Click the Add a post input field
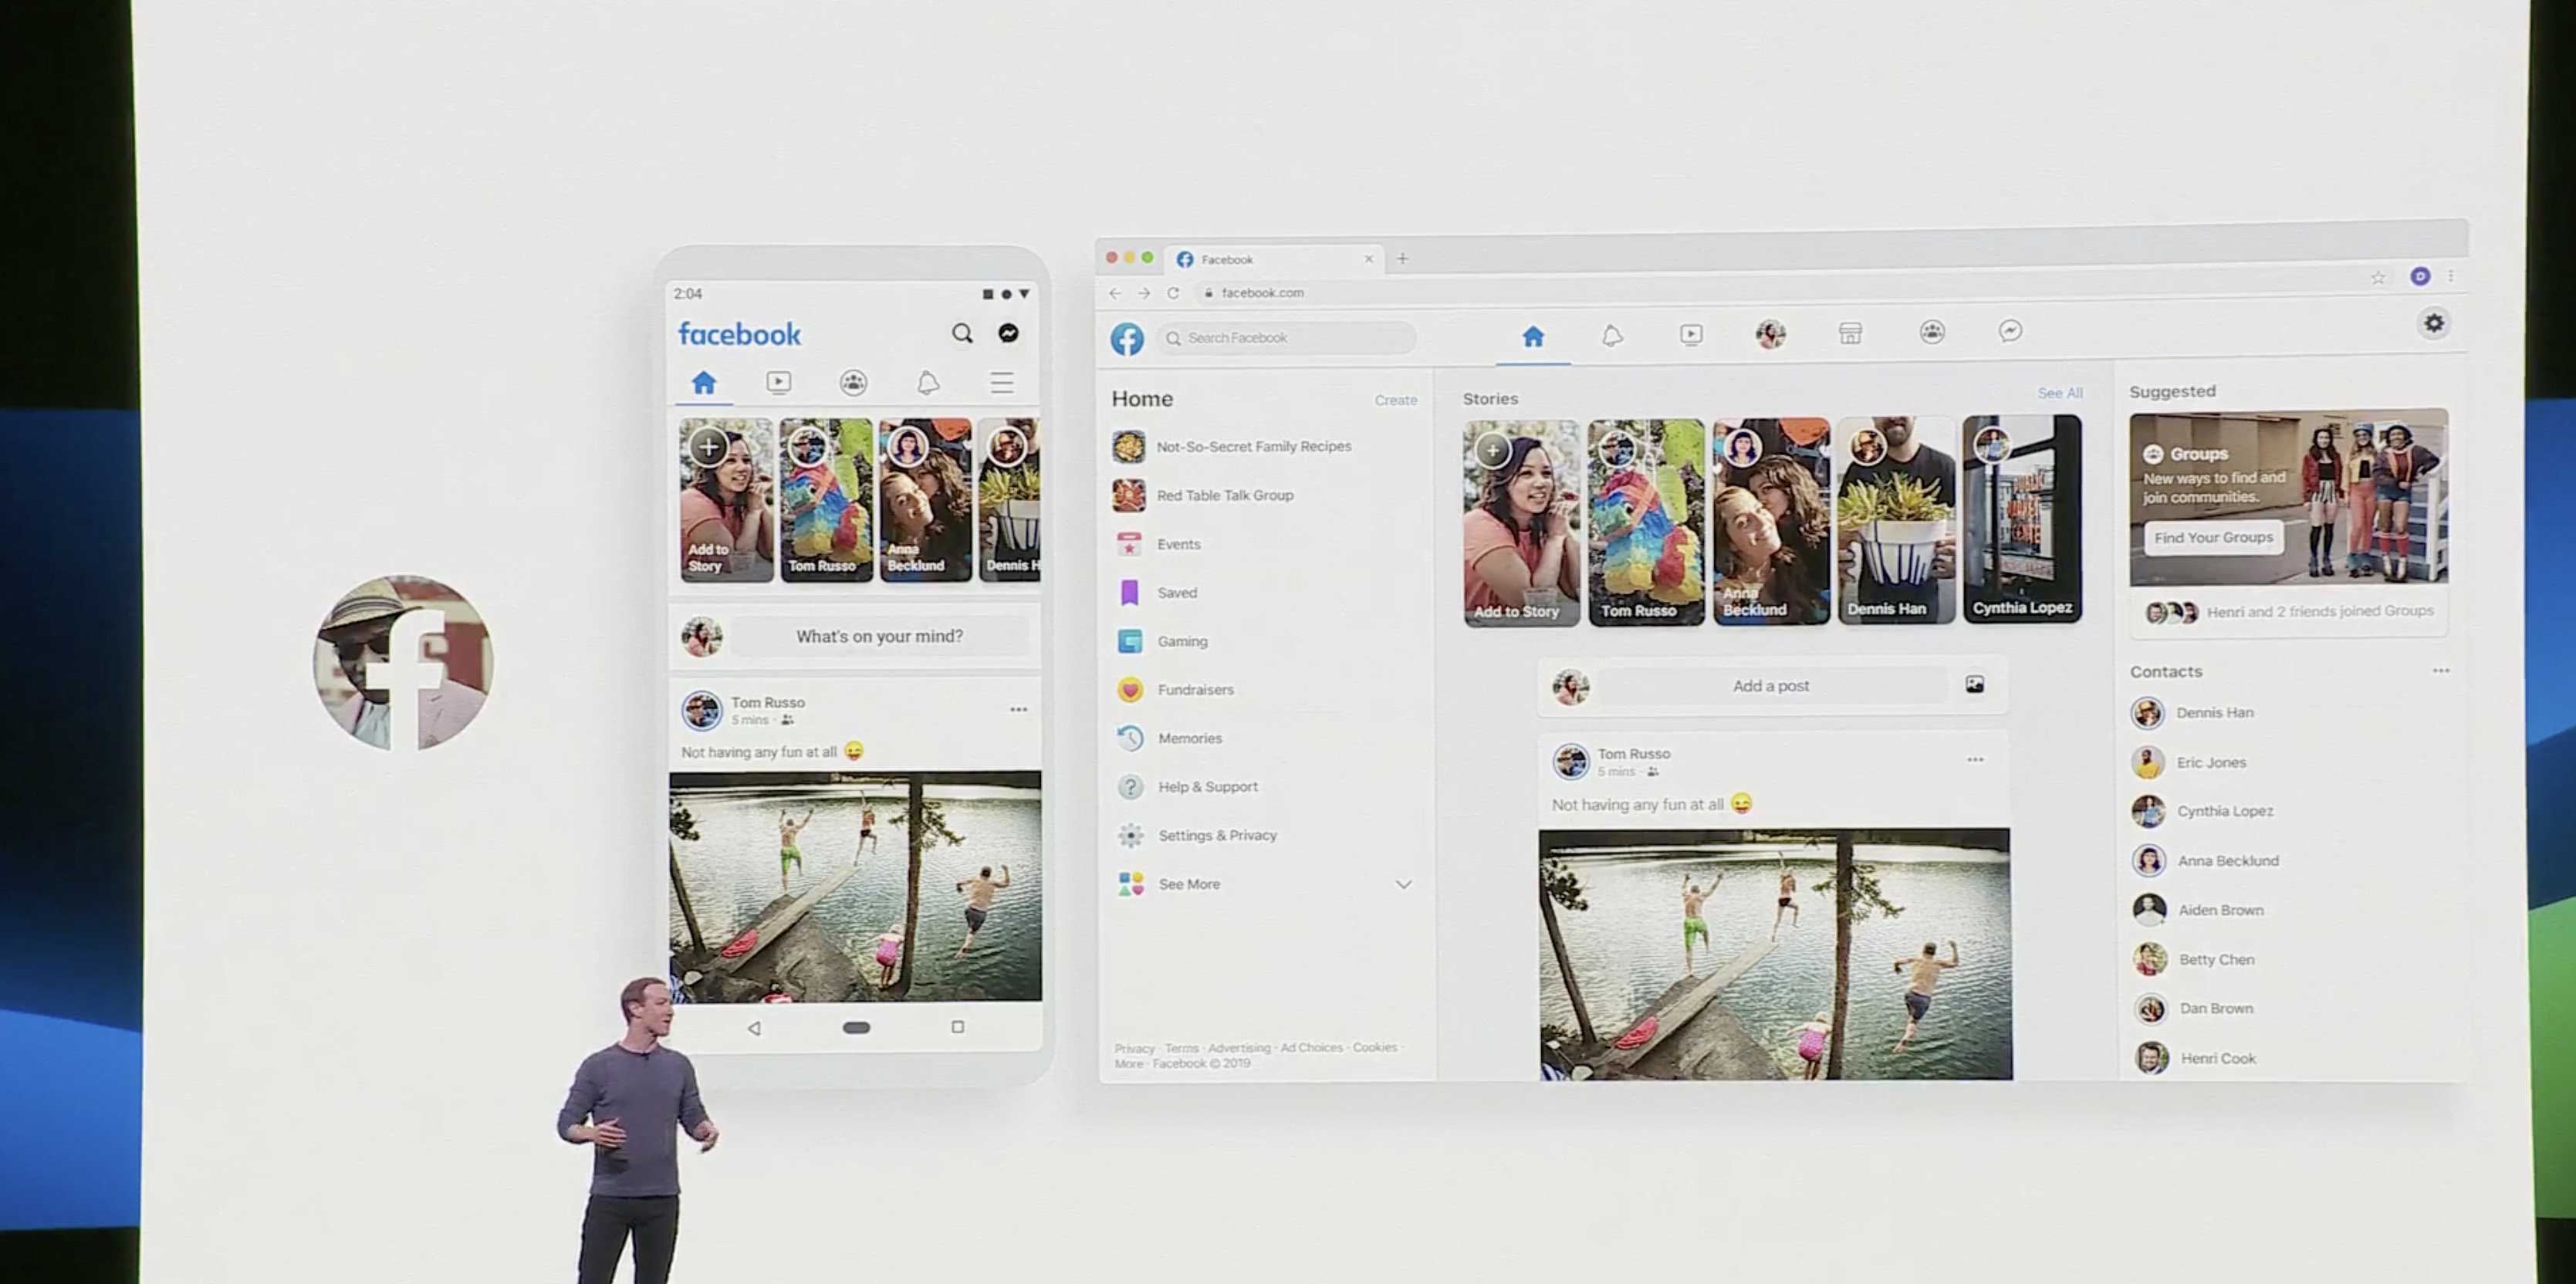The image size is (2576, 1284). (1770, 686)
